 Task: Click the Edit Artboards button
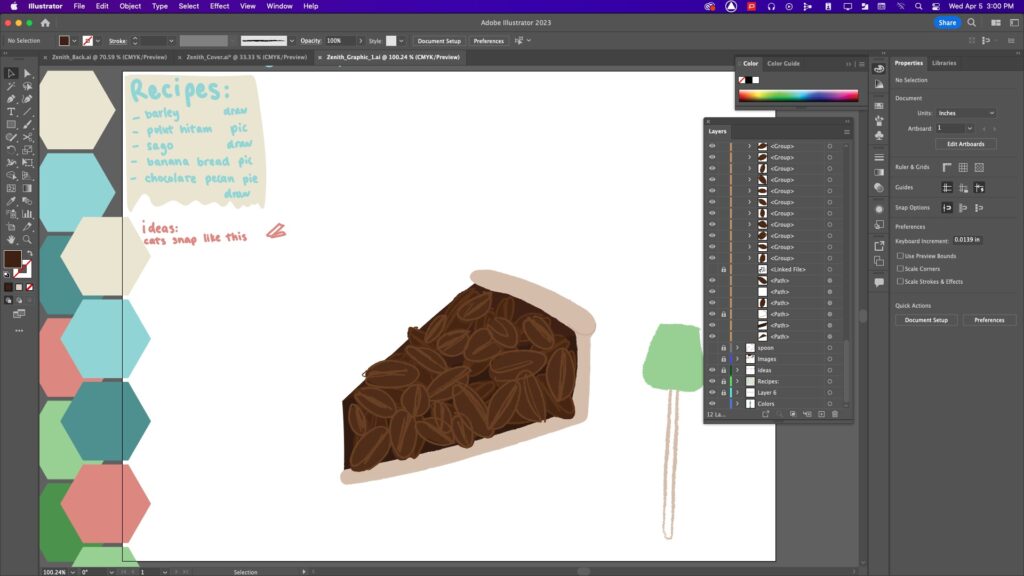(x=965, y=144)
